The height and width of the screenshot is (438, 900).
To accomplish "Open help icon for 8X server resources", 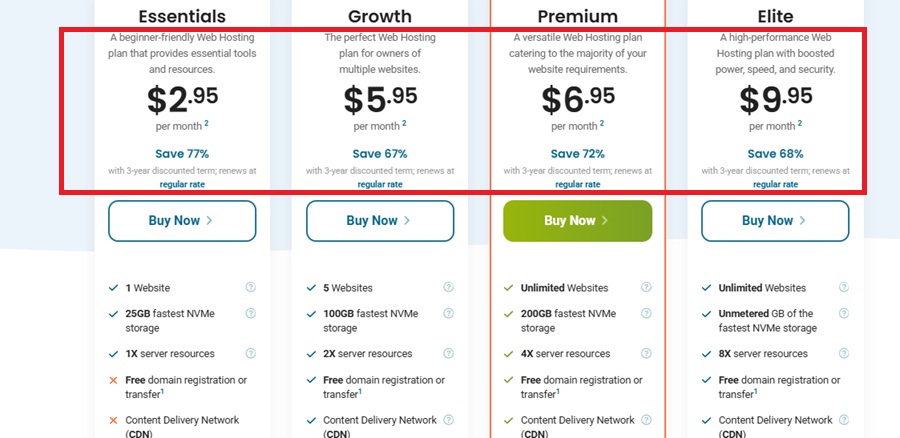I will click(844, 354).
